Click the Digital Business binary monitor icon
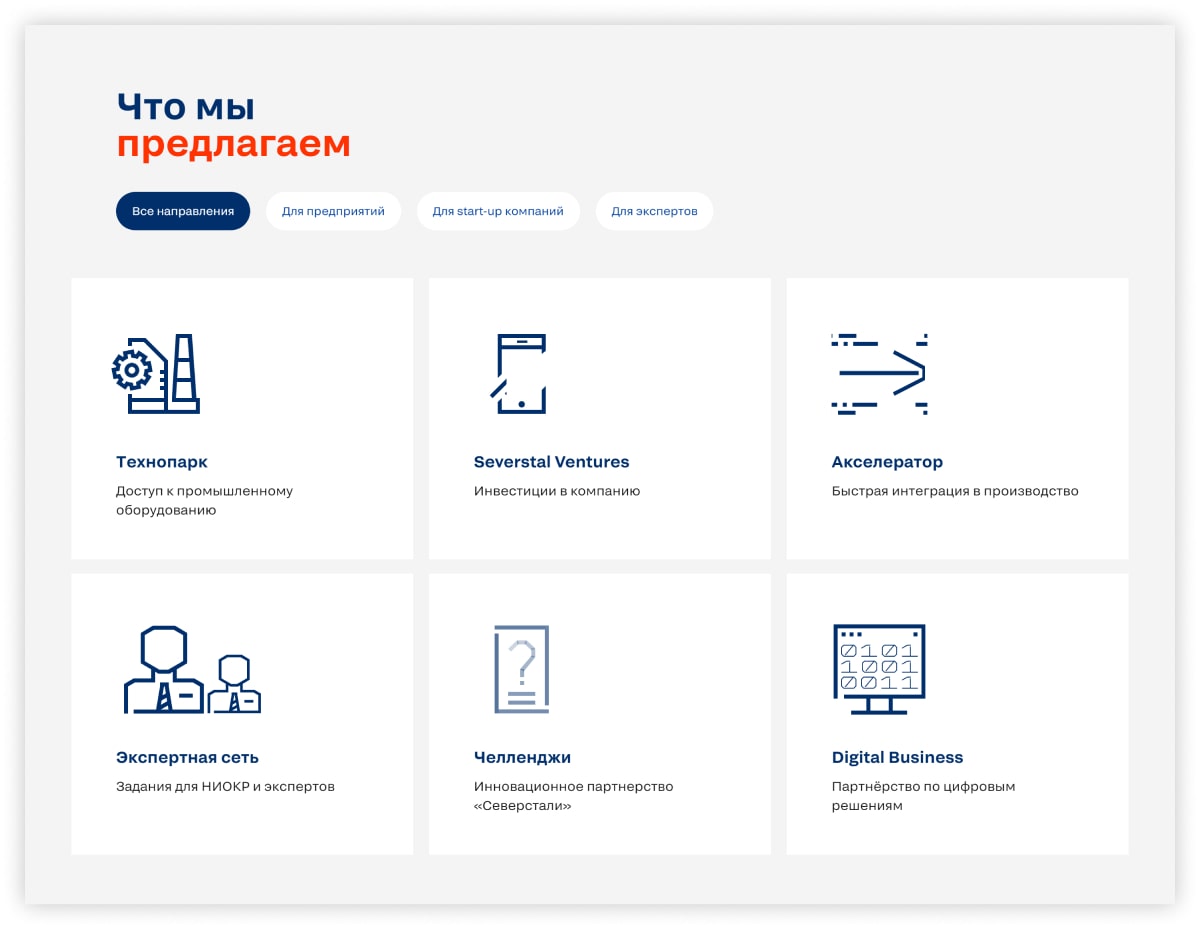This screenshot has height=930, width=1200. click(x=879, y=670)
